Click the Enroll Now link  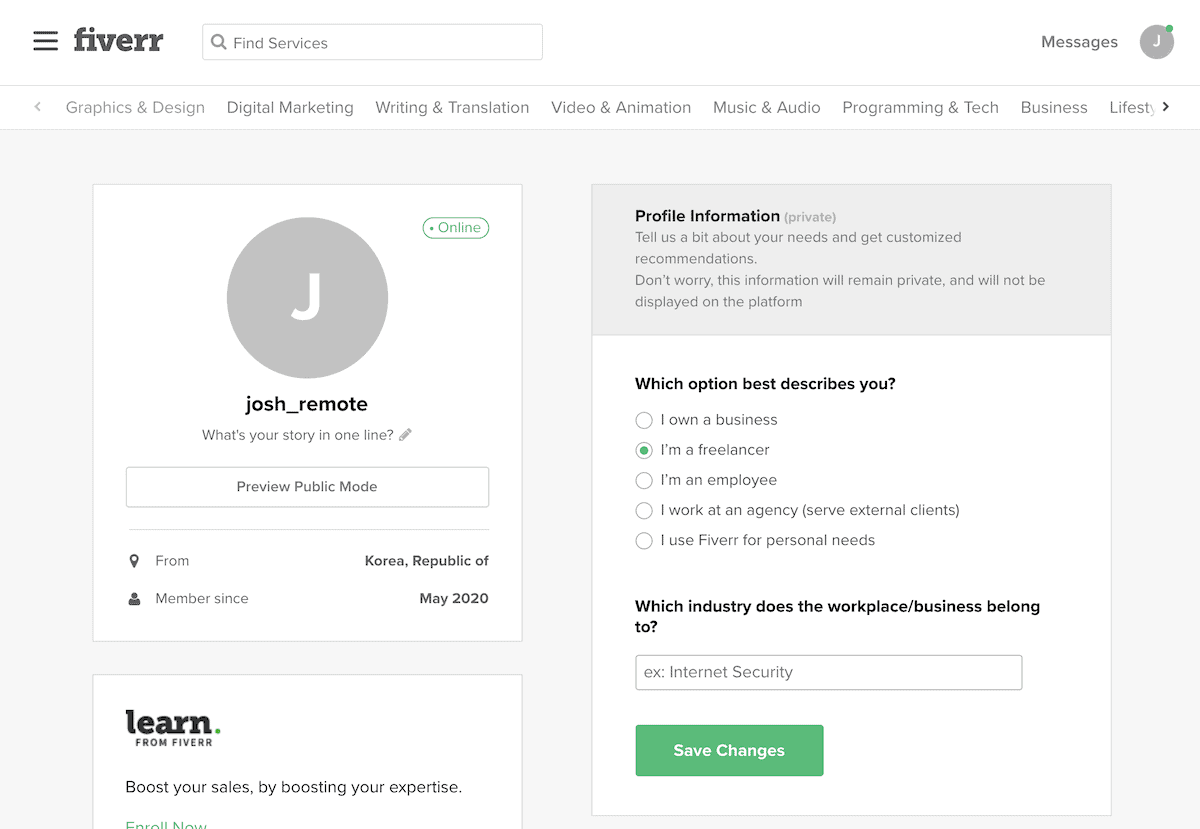click(166, 824)
